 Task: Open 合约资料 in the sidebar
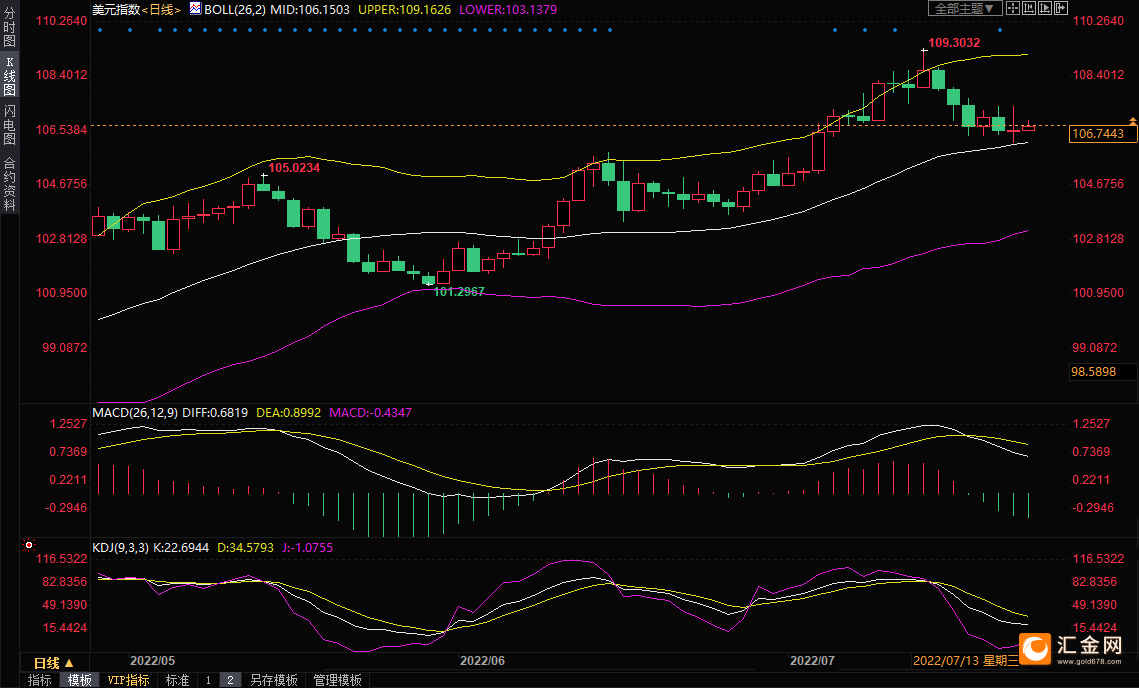coord(9,183)
